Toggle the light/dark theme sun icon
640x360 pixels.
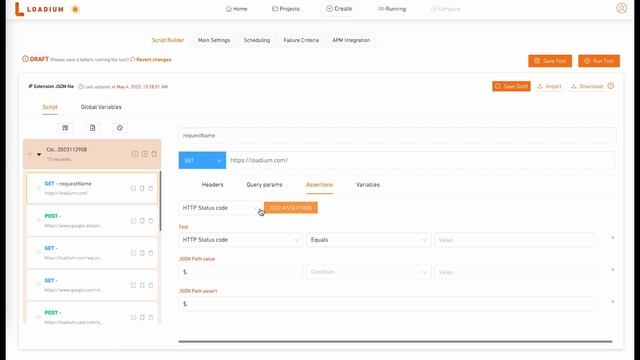pos(75,9)
